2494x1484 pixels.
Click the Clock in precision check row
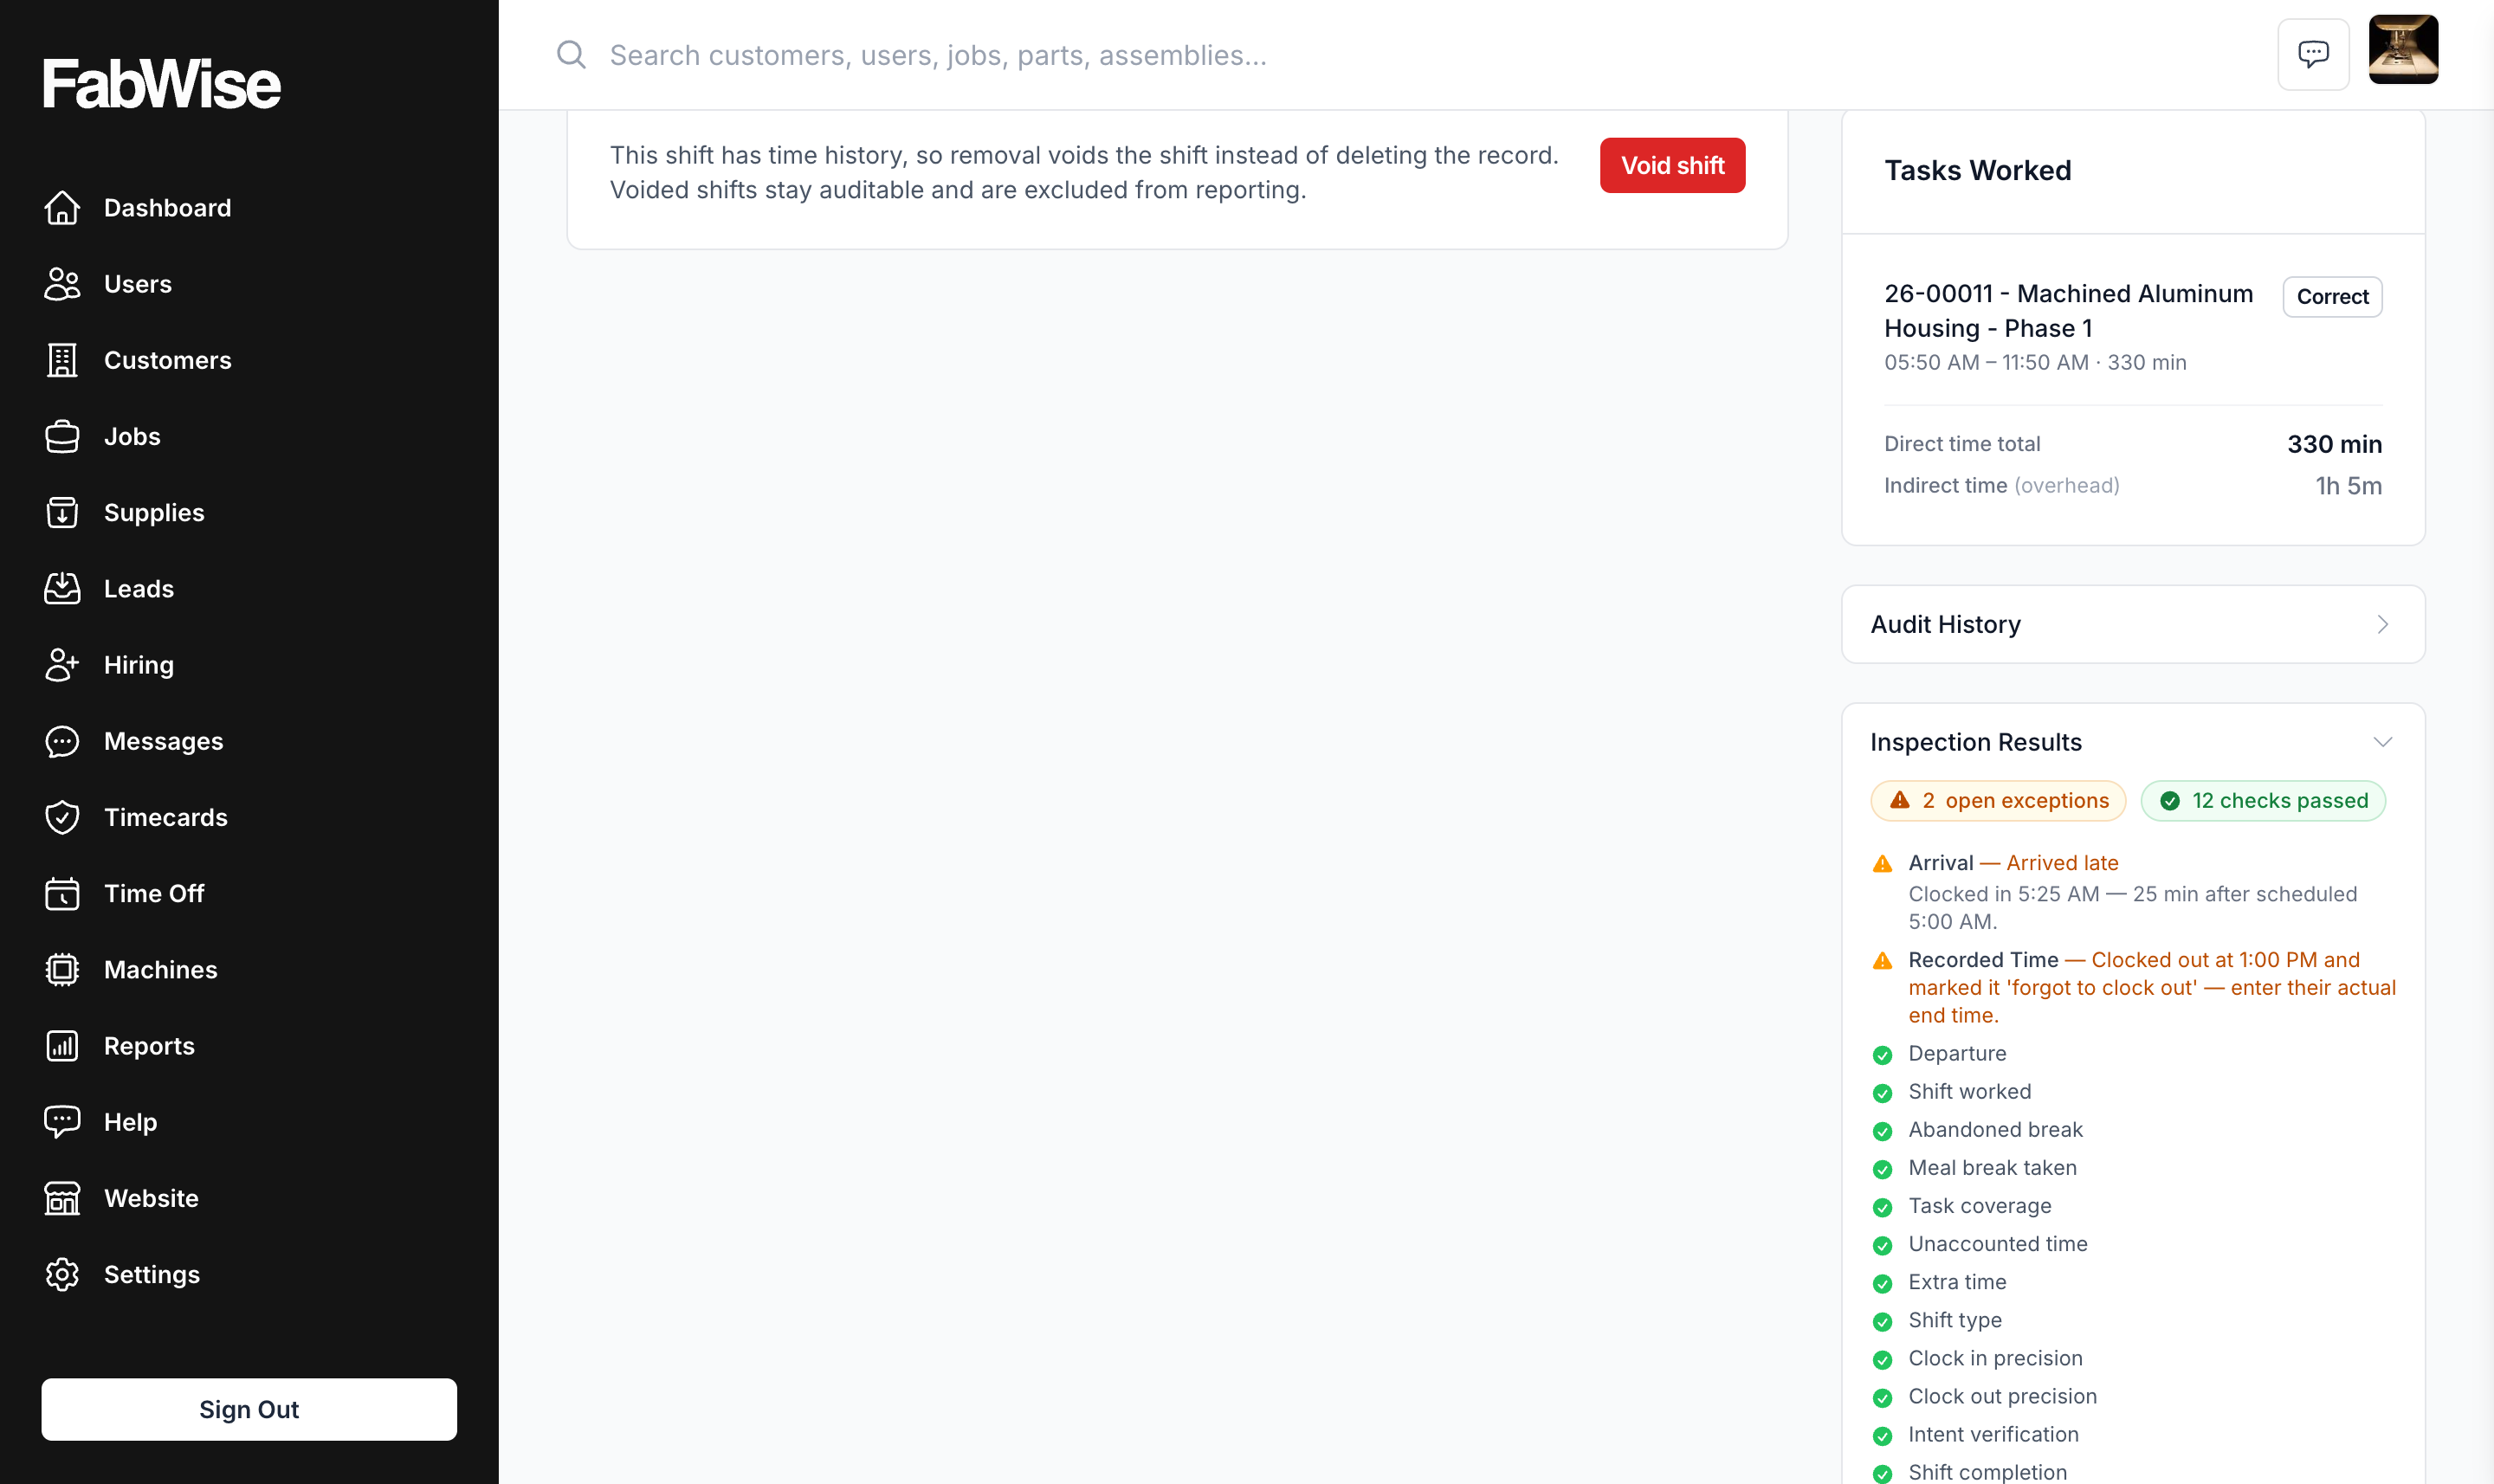coord(2132,1358)
